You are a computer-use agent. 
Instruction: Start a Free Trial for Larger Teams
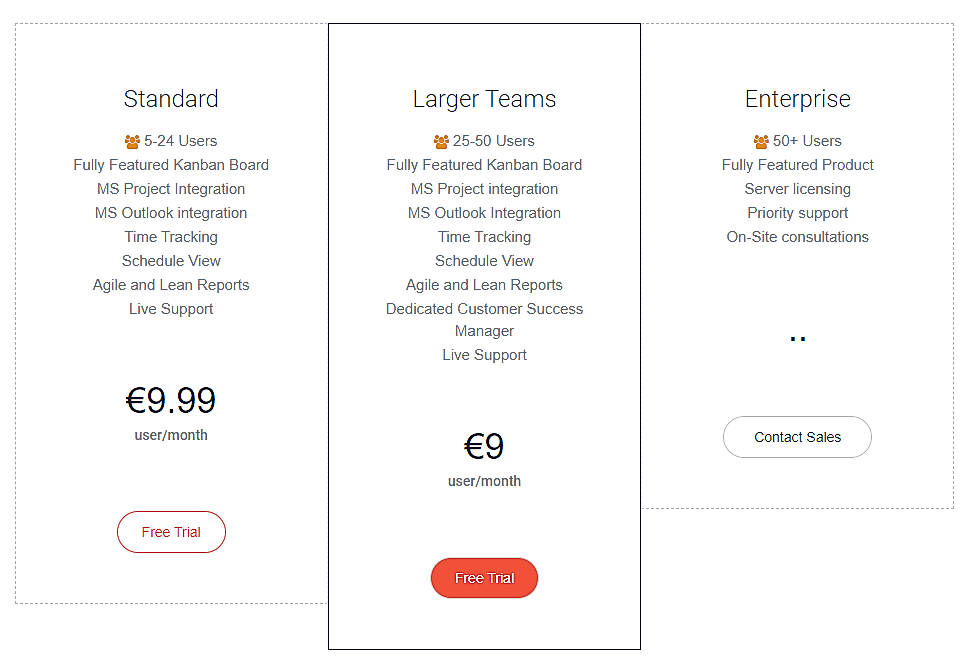coord(484,578)
